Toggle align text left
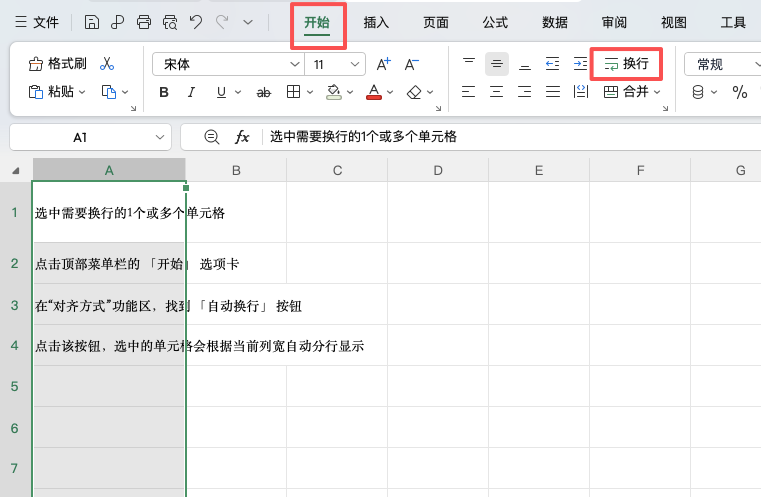Screen dimensions: 761x497 coord(468,92)
